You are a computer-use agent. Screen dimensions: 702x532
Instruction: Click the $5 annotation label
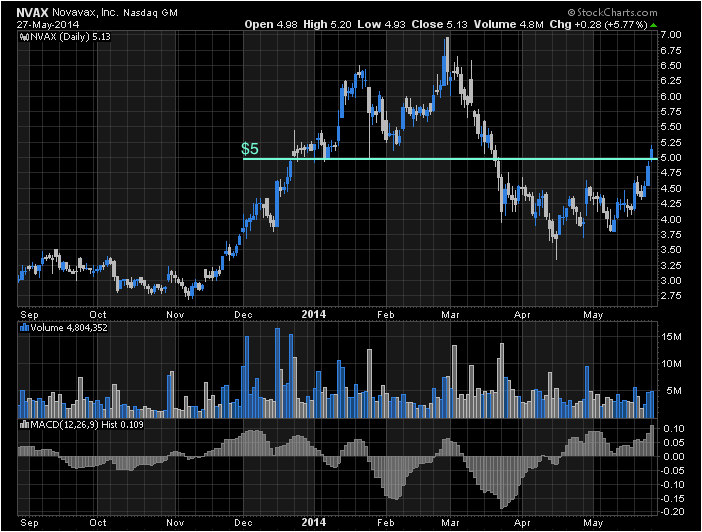250,149
